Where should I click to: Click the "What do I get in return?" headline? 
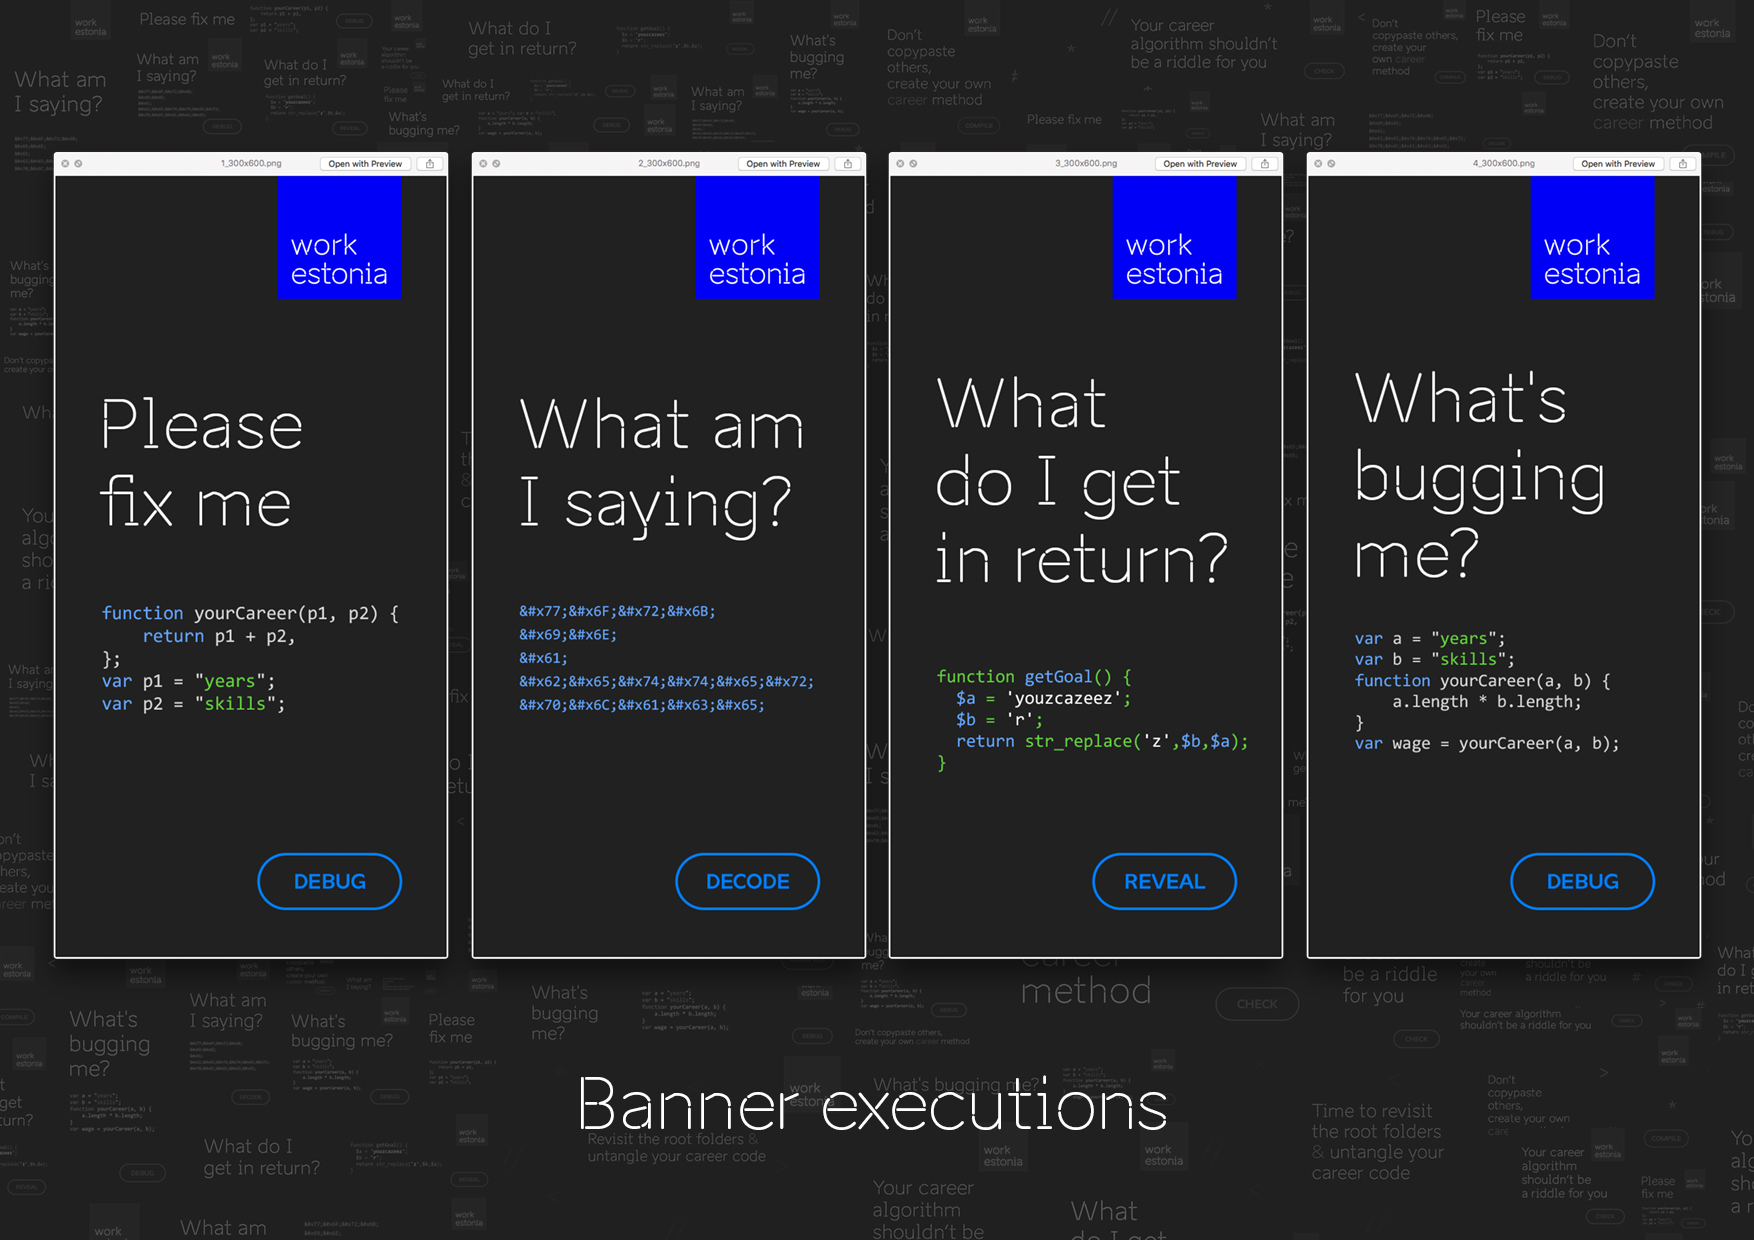[1081, 481]
